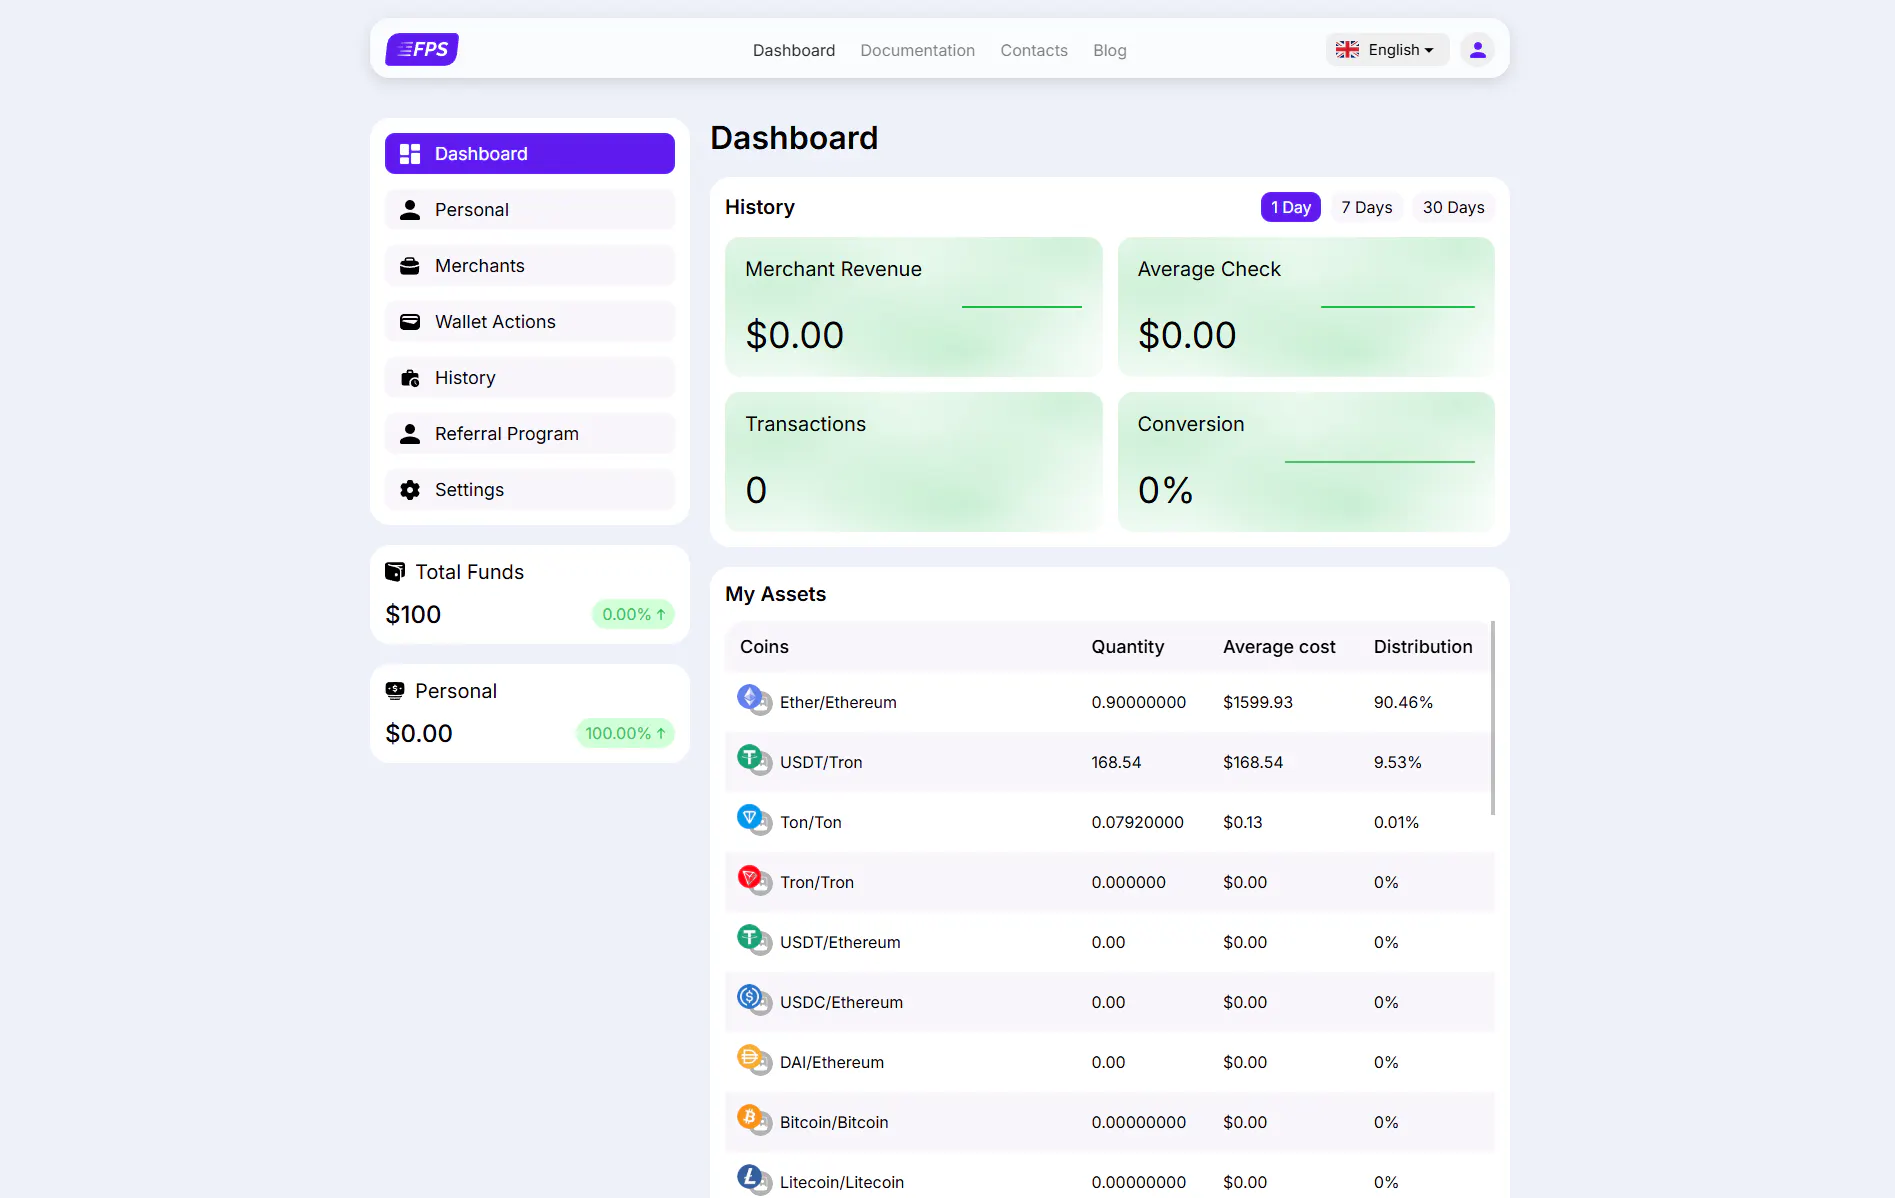Image resolution: width=1895 pixels, height=1198 pixels.
Task: Click the FPS logo
Action: 422,49
